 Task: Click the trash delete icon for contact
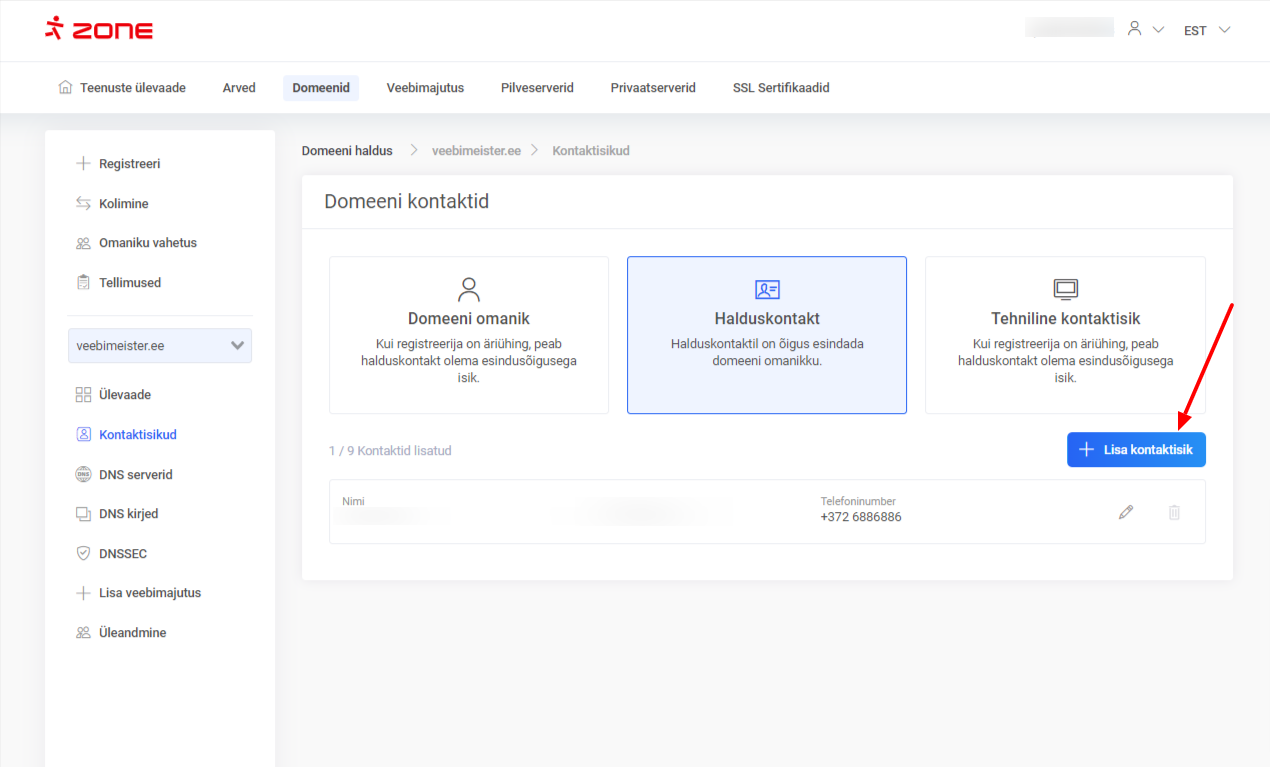coord(1174,512)
